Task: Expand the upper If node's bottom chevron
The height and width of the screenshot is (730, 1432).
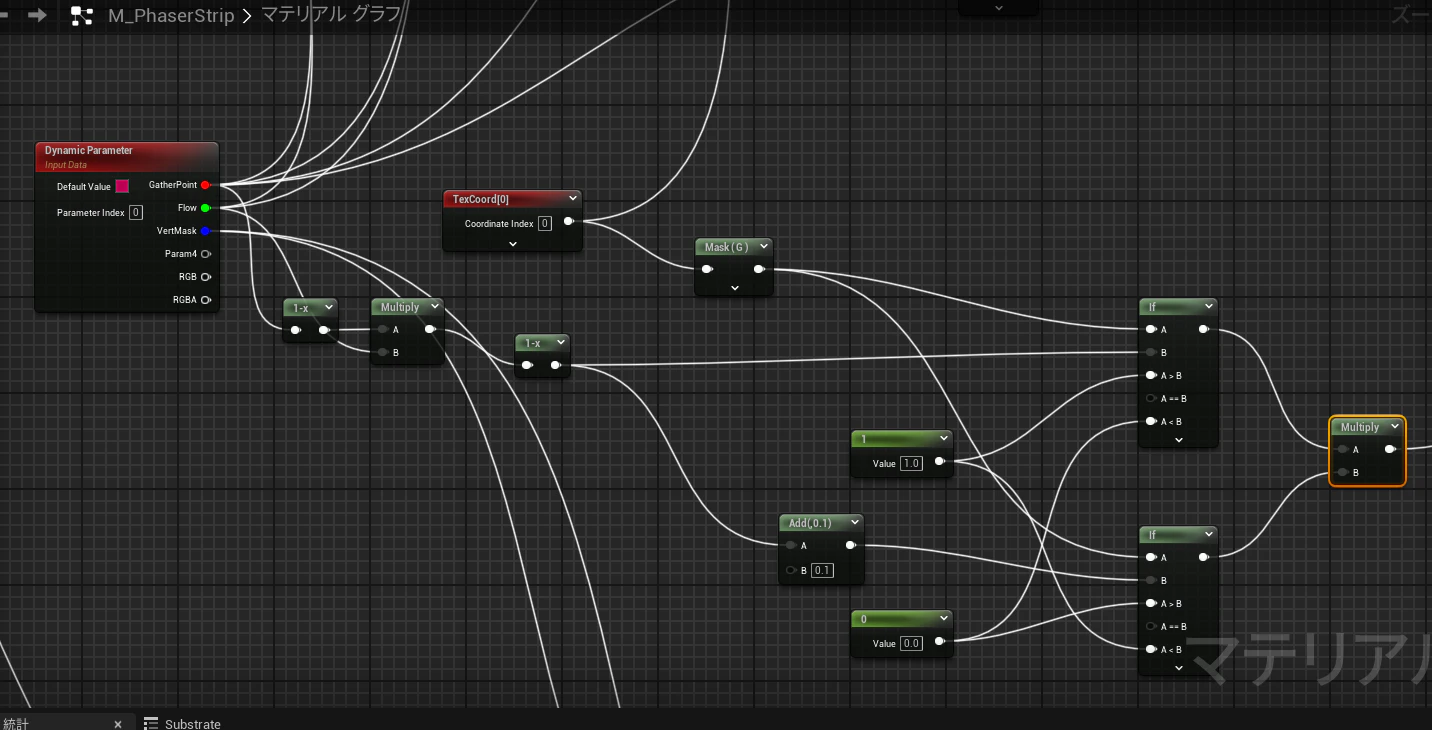Action: click(1178, 440)
